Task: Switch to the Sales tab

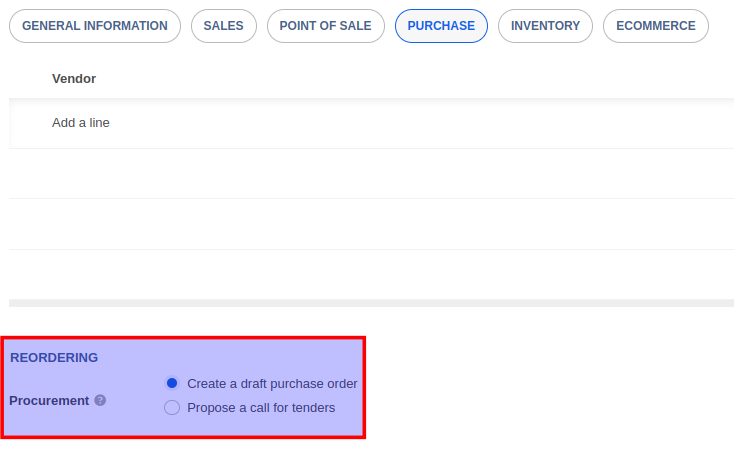Action: point(223,26)
